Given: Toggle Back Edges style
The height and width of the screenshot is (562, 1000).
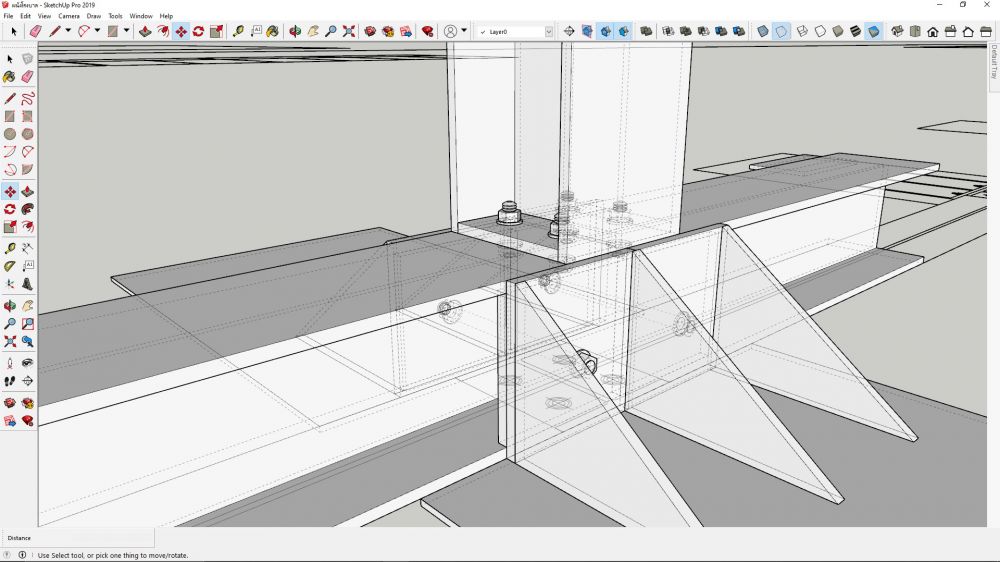Looking at the screenshot, I should [x=781, y=32].
